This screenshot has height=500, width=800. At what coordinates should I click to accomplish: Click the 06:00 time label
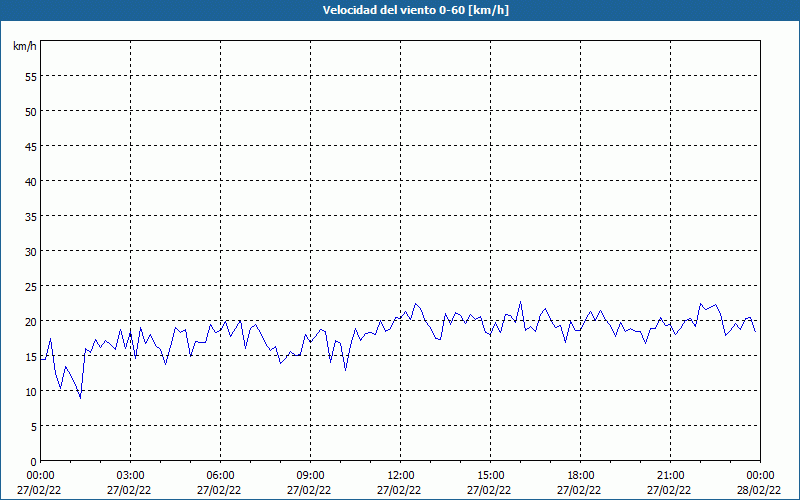click(x=220, y=476)
